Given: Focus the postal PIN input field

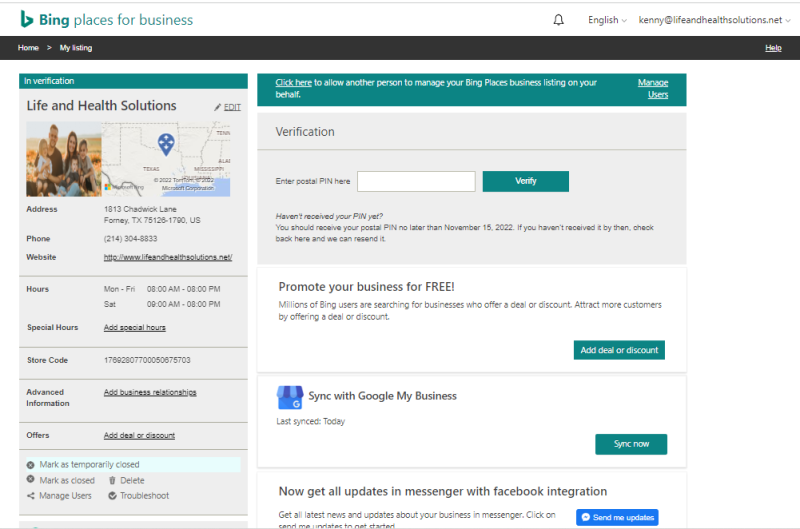Looking at the screenshot, I should 416,181.
